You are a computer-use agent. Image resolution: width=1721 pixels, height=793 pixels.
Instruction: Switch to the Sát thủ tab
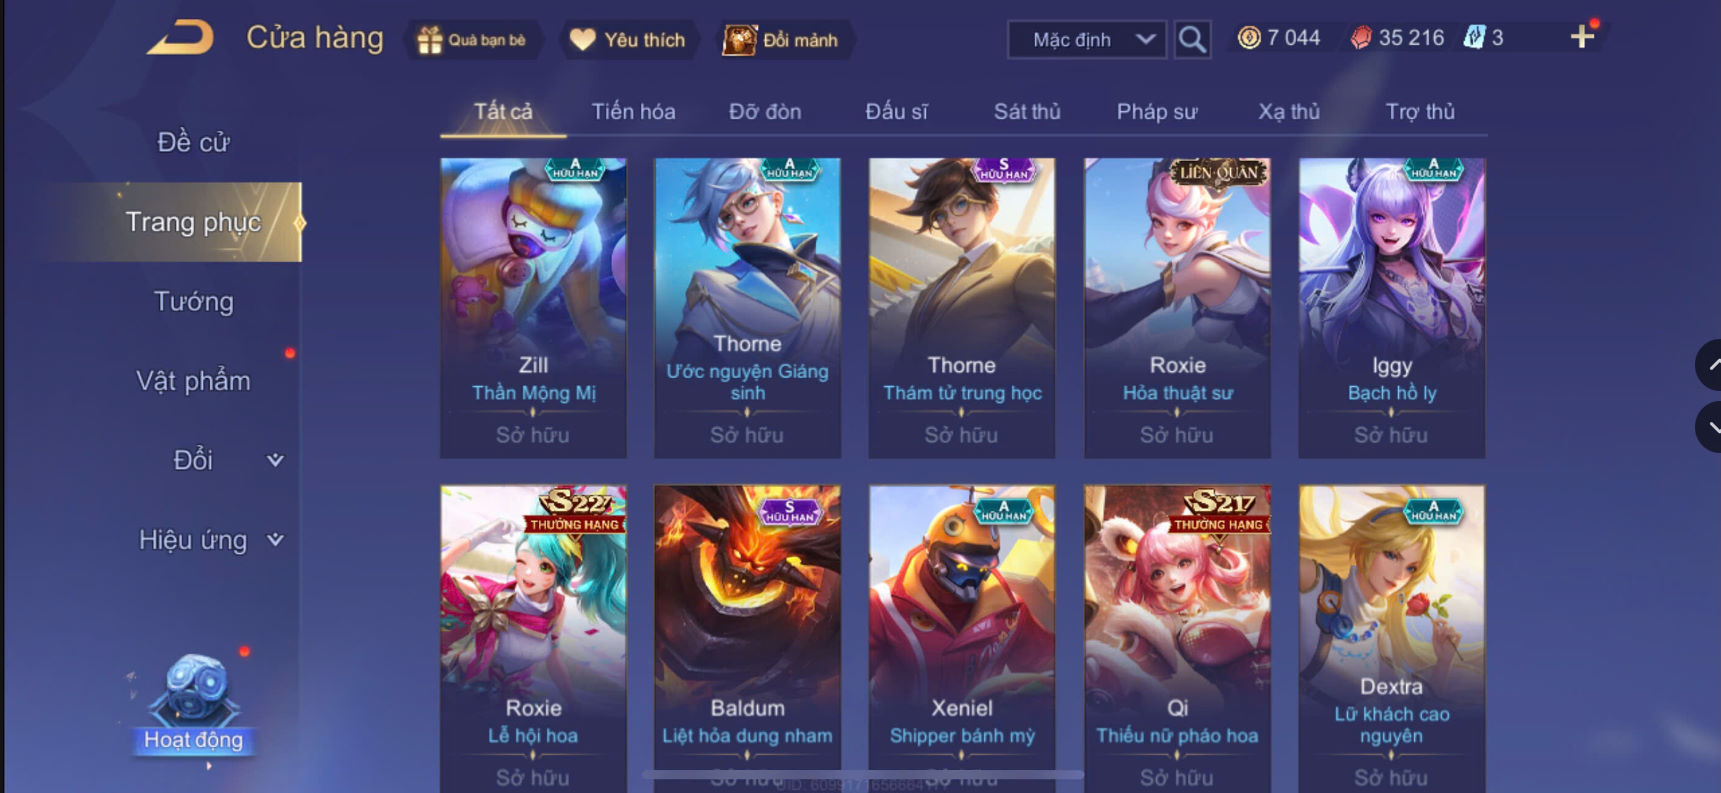click(1027, 112)
